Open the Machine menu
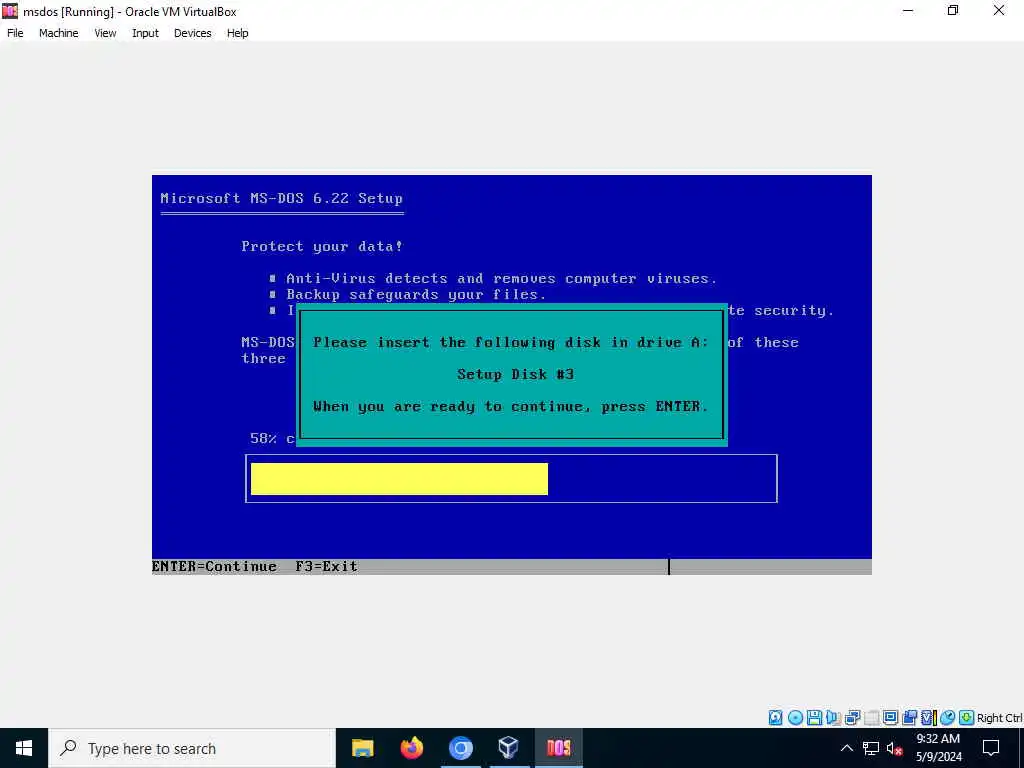Image resolution: width=1024 pixels, height=768 pixels. coord(59,33)
